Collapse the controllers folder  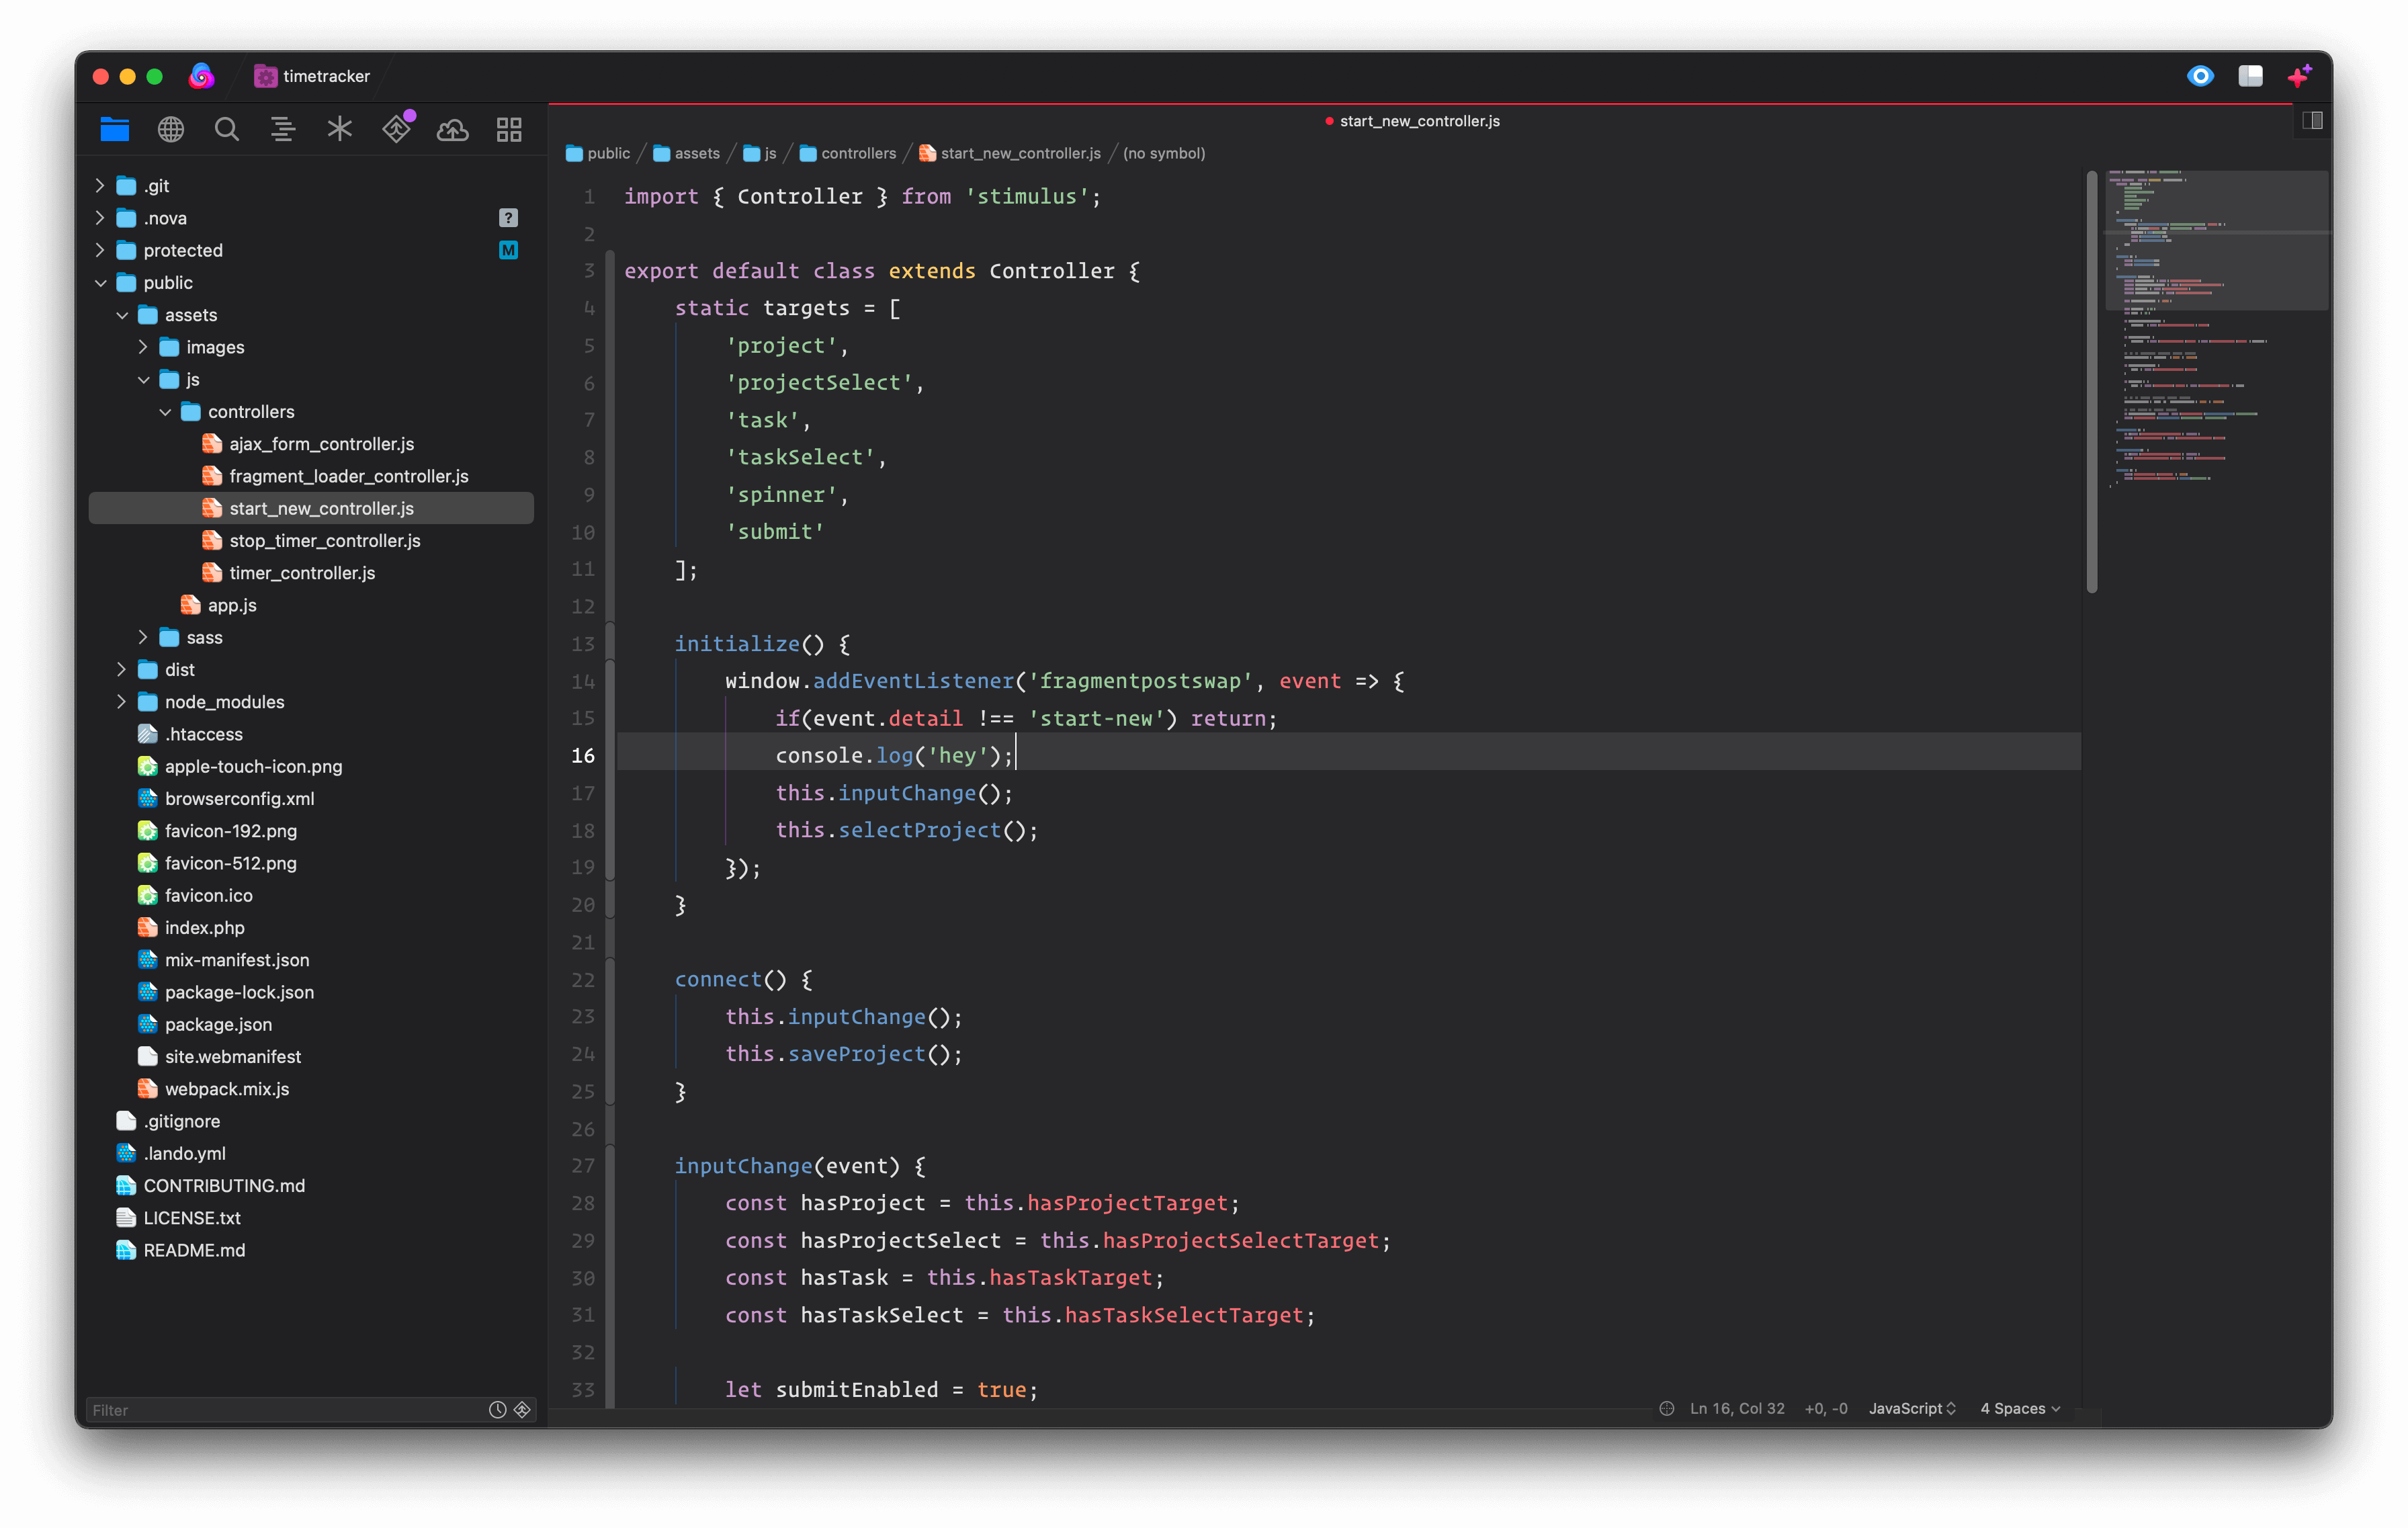[165, 412]
